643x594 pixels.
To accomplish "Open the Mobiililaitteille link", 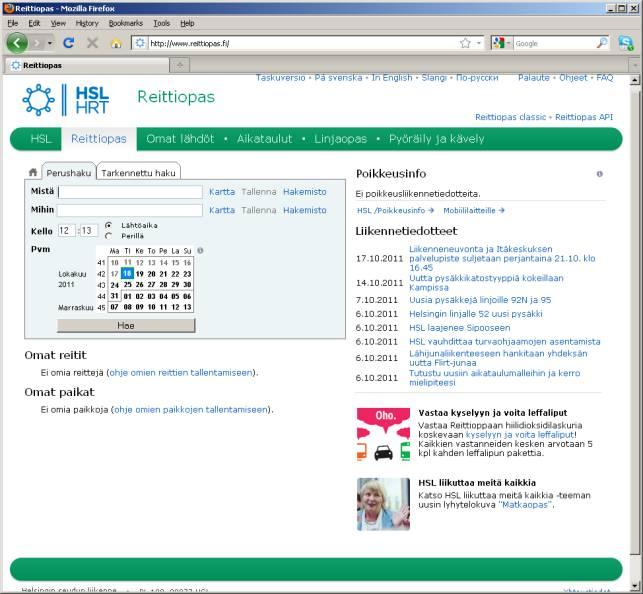I will click(474, 210).
